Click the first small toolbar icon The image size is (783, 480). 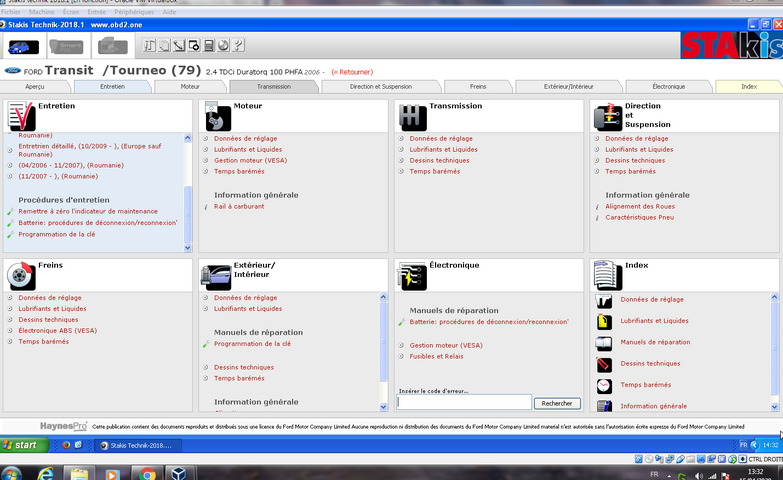point(149,45)
